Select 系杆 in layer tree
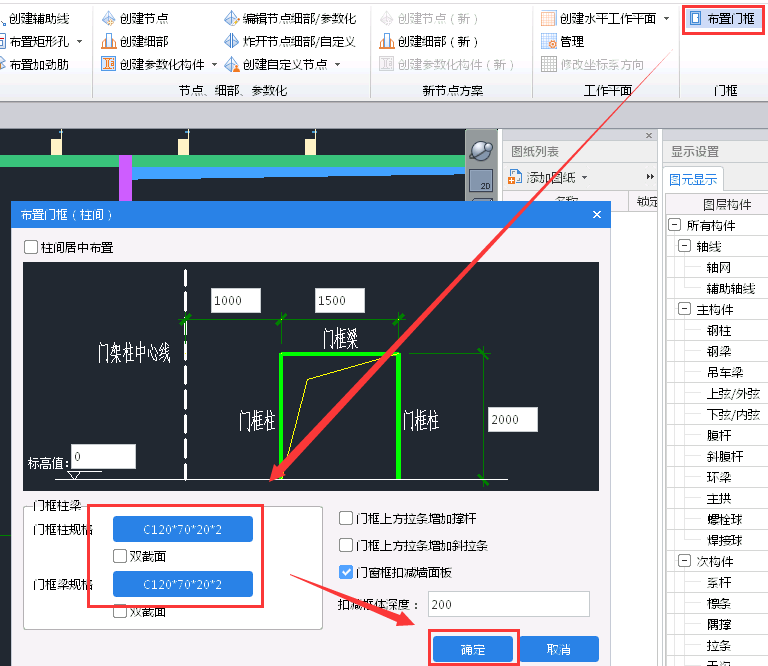 [x=719, y=582]
